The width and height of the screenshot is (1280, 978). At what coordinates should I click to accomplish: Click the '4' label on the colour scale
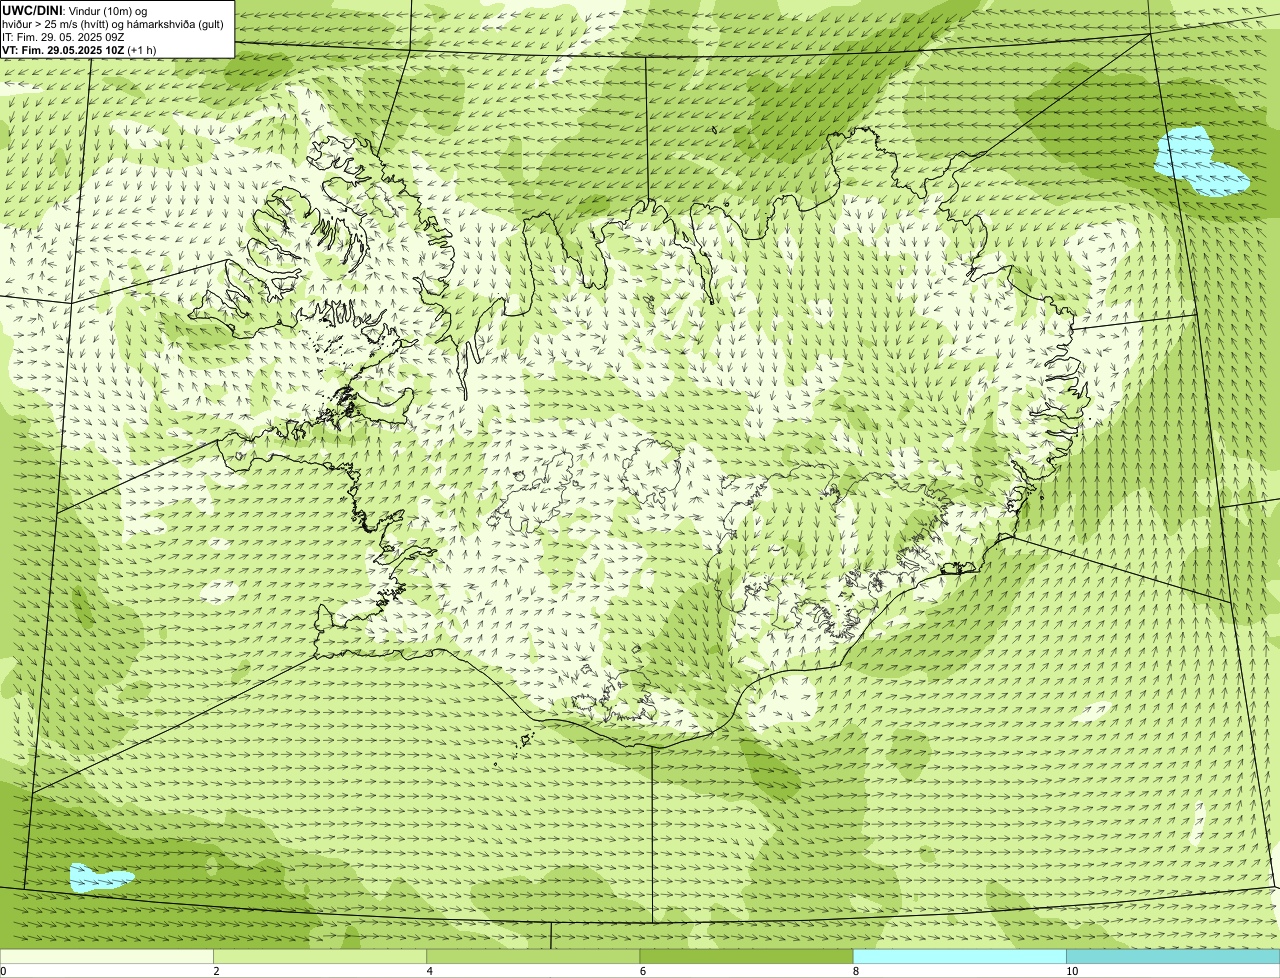coord(429,971)
